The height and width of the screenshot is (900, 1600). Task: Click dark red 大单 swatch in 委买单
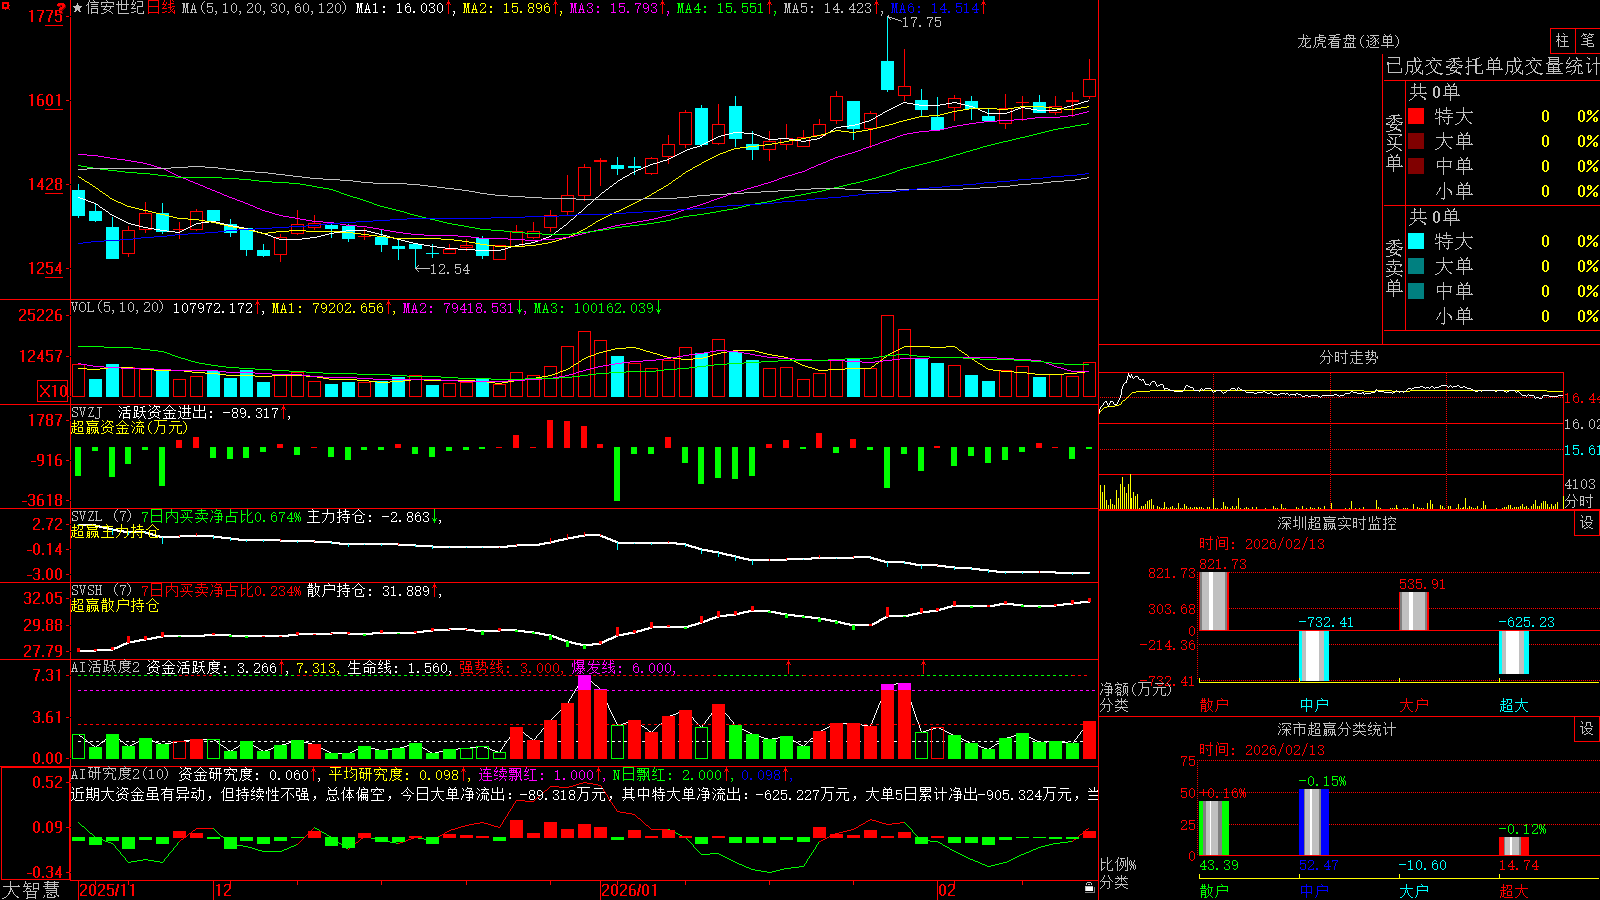[1416, 141]
